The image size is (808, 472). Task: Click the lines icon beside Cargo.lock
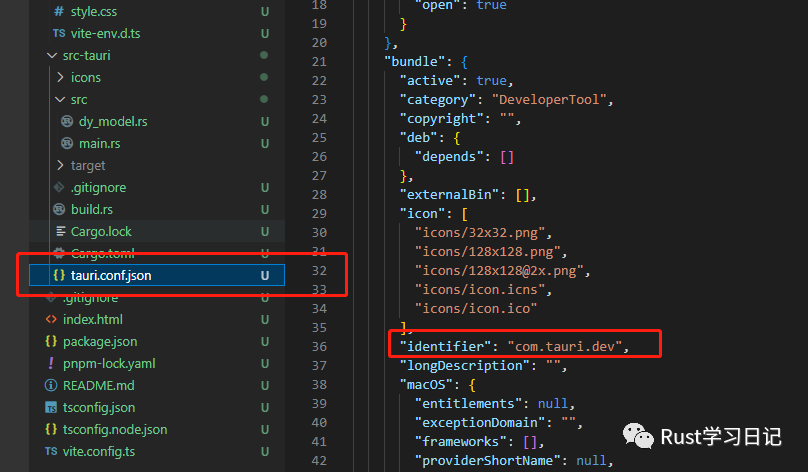(x=60, y=231)
